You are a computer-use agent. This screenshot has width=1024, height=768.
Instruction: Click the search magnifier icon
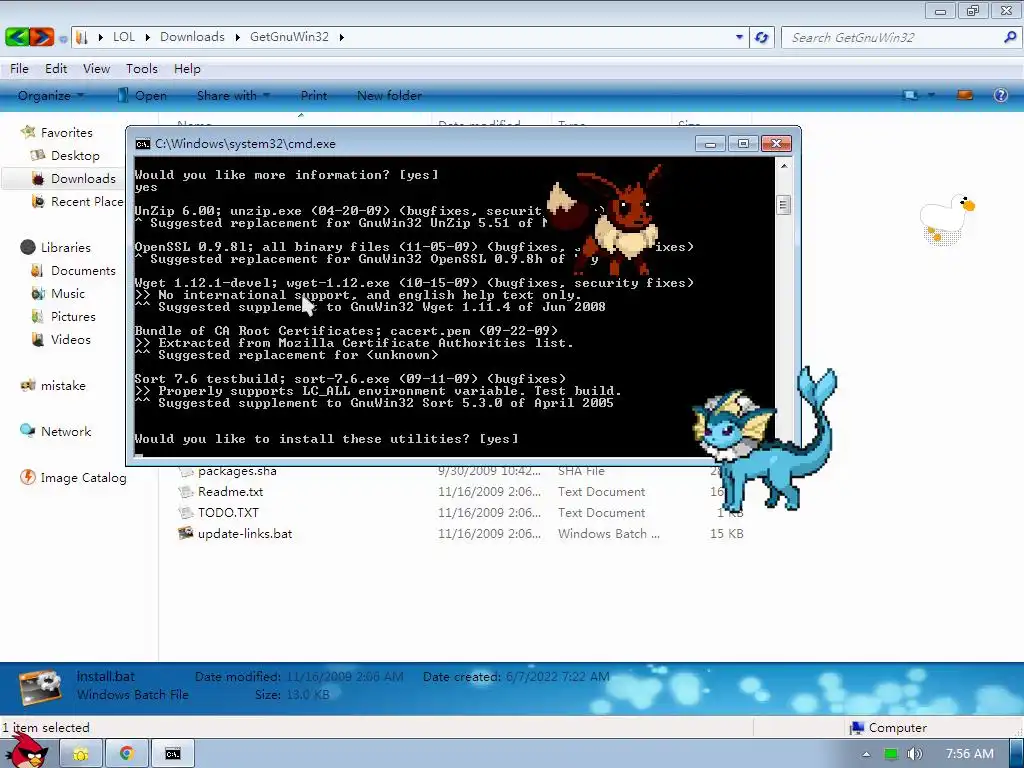coord(1010,37)
